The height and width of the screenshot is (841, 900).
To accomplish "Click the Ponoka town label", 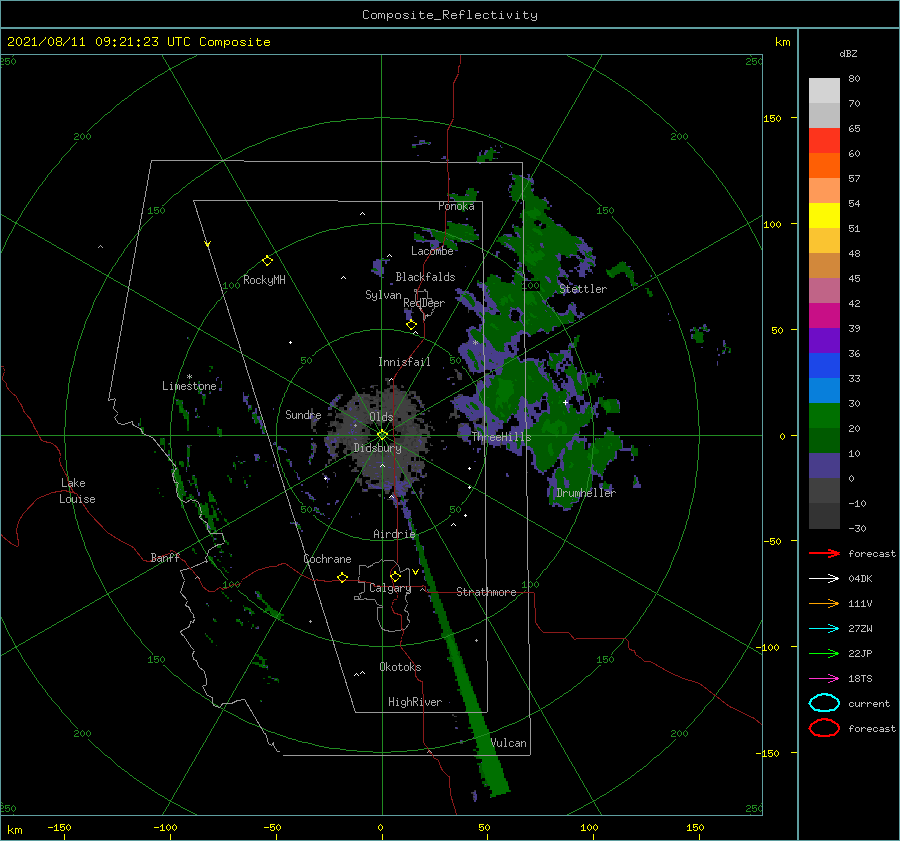I will tap(456, 206).
